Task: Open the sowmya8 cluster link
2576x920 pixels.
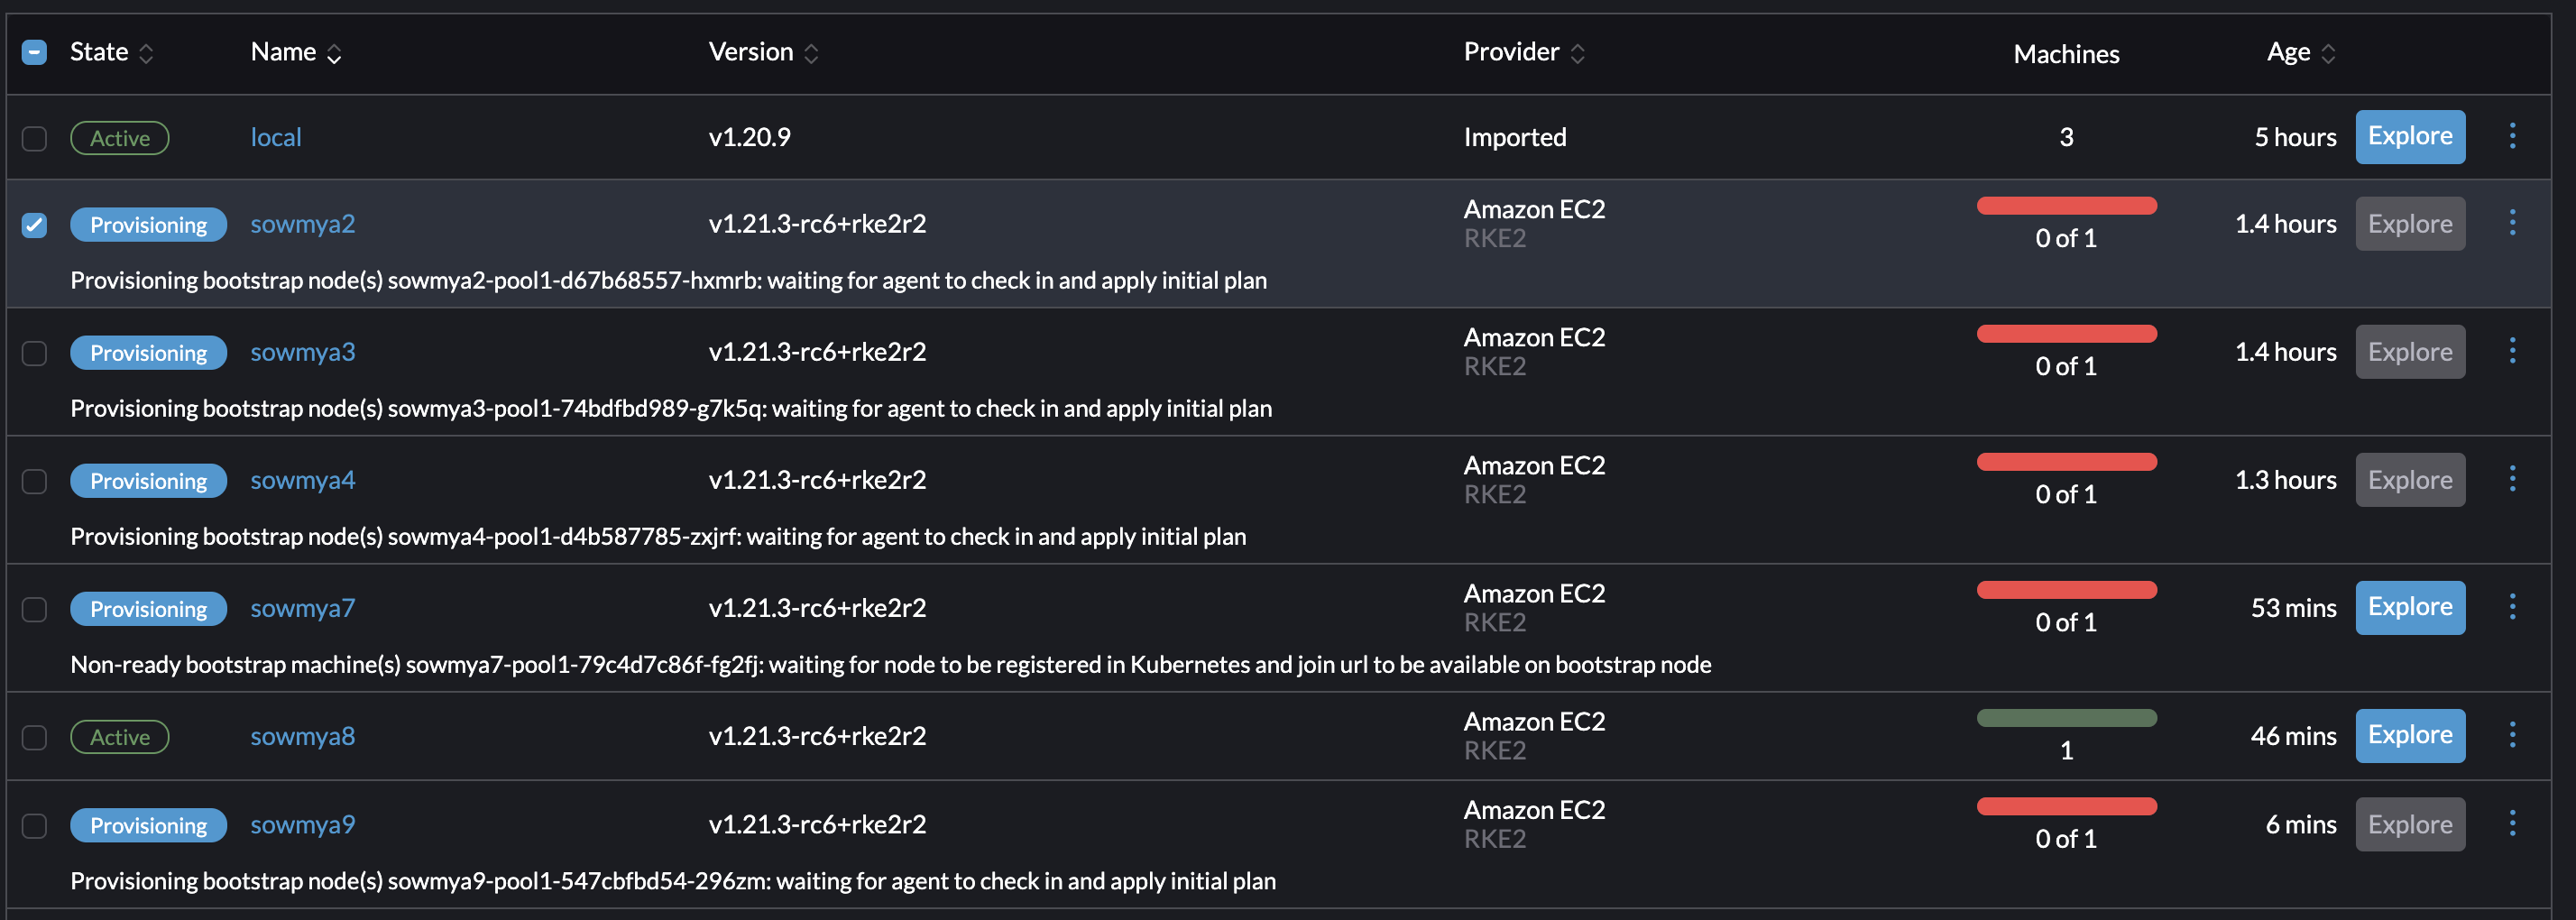Action: pyautogui.click(x=302, y=736)
